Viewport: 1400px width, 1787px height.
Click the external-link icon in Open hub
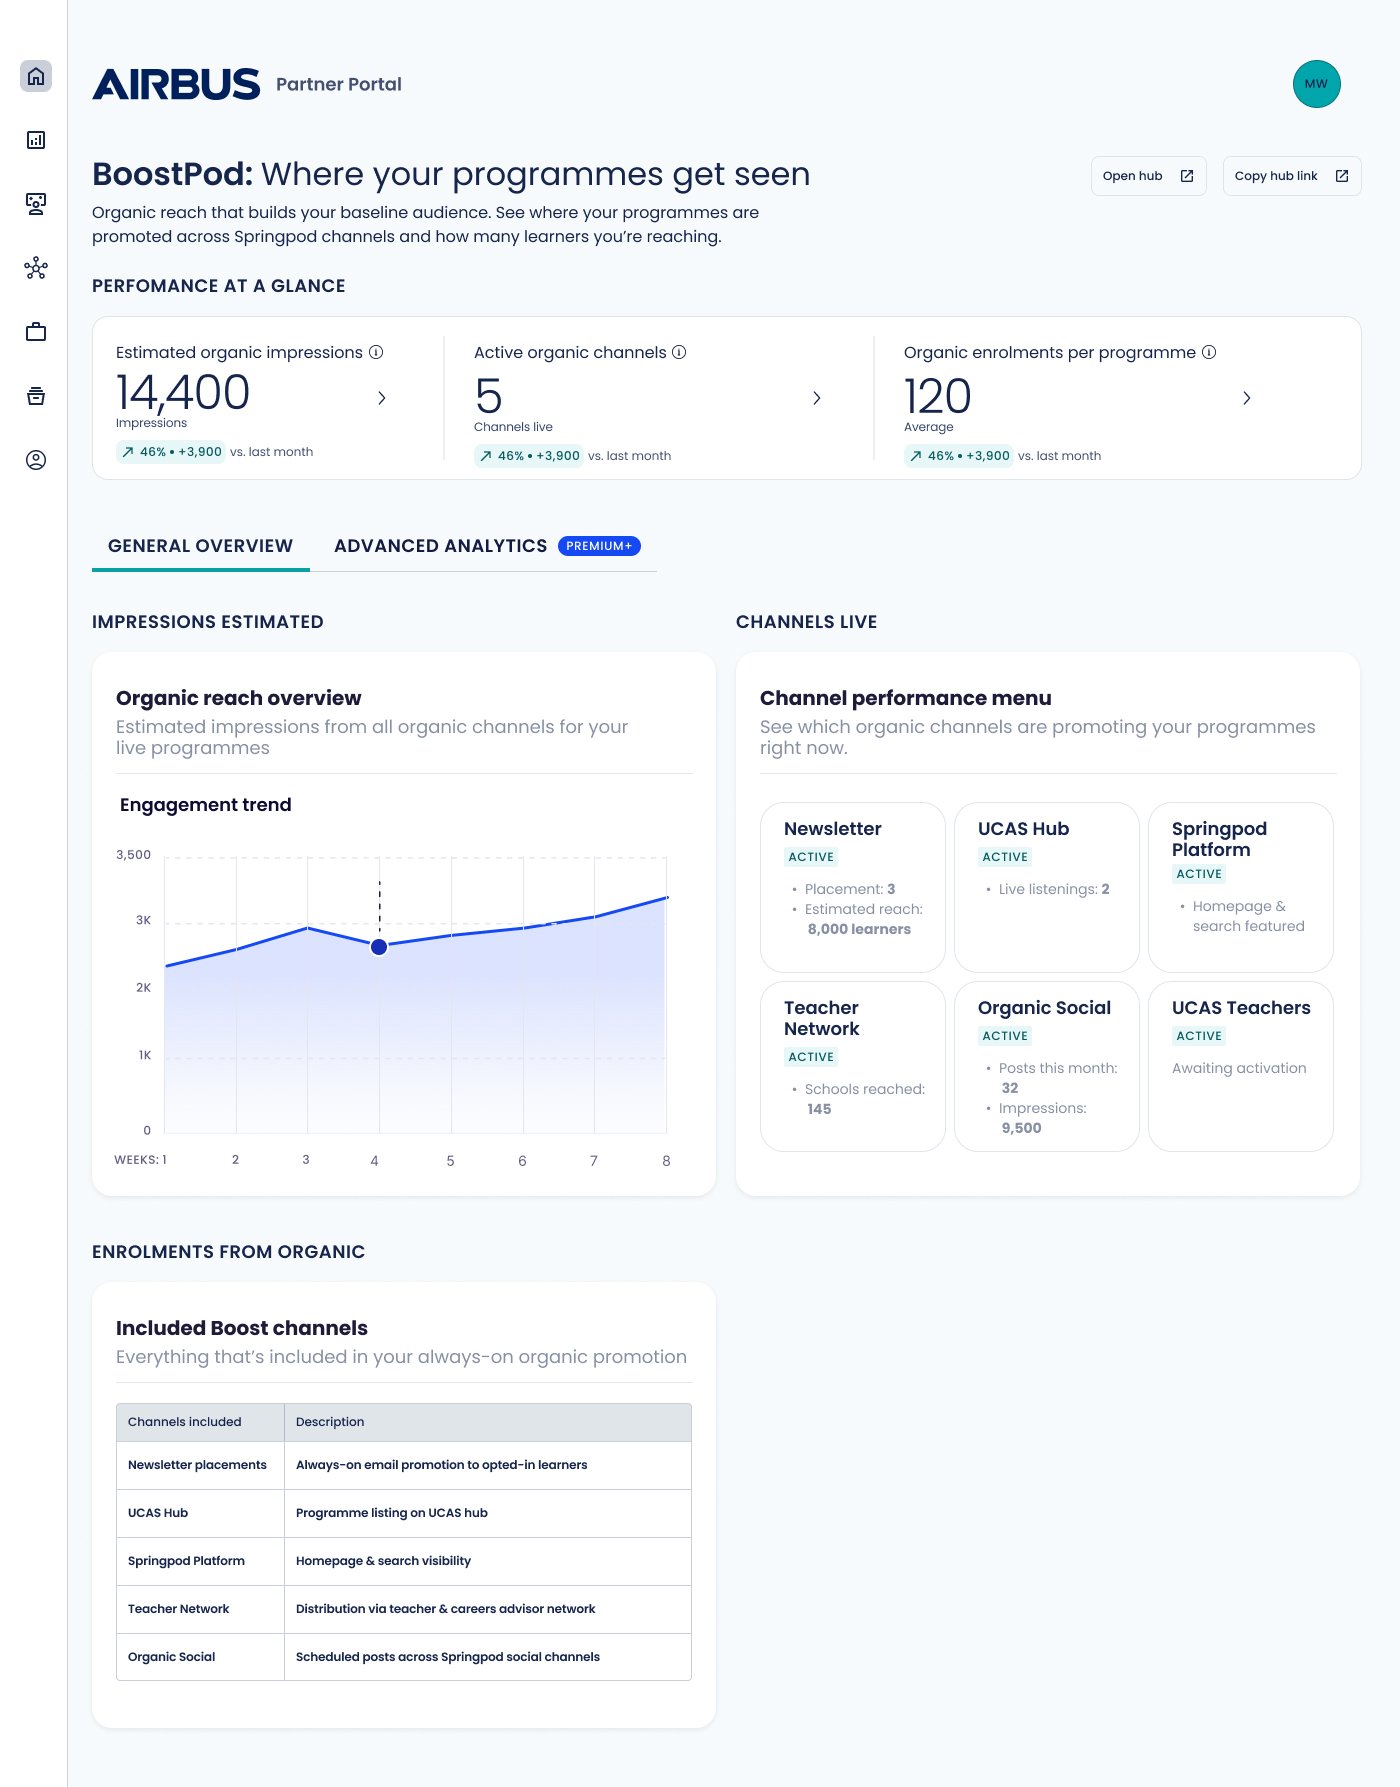click(1187, 176)
